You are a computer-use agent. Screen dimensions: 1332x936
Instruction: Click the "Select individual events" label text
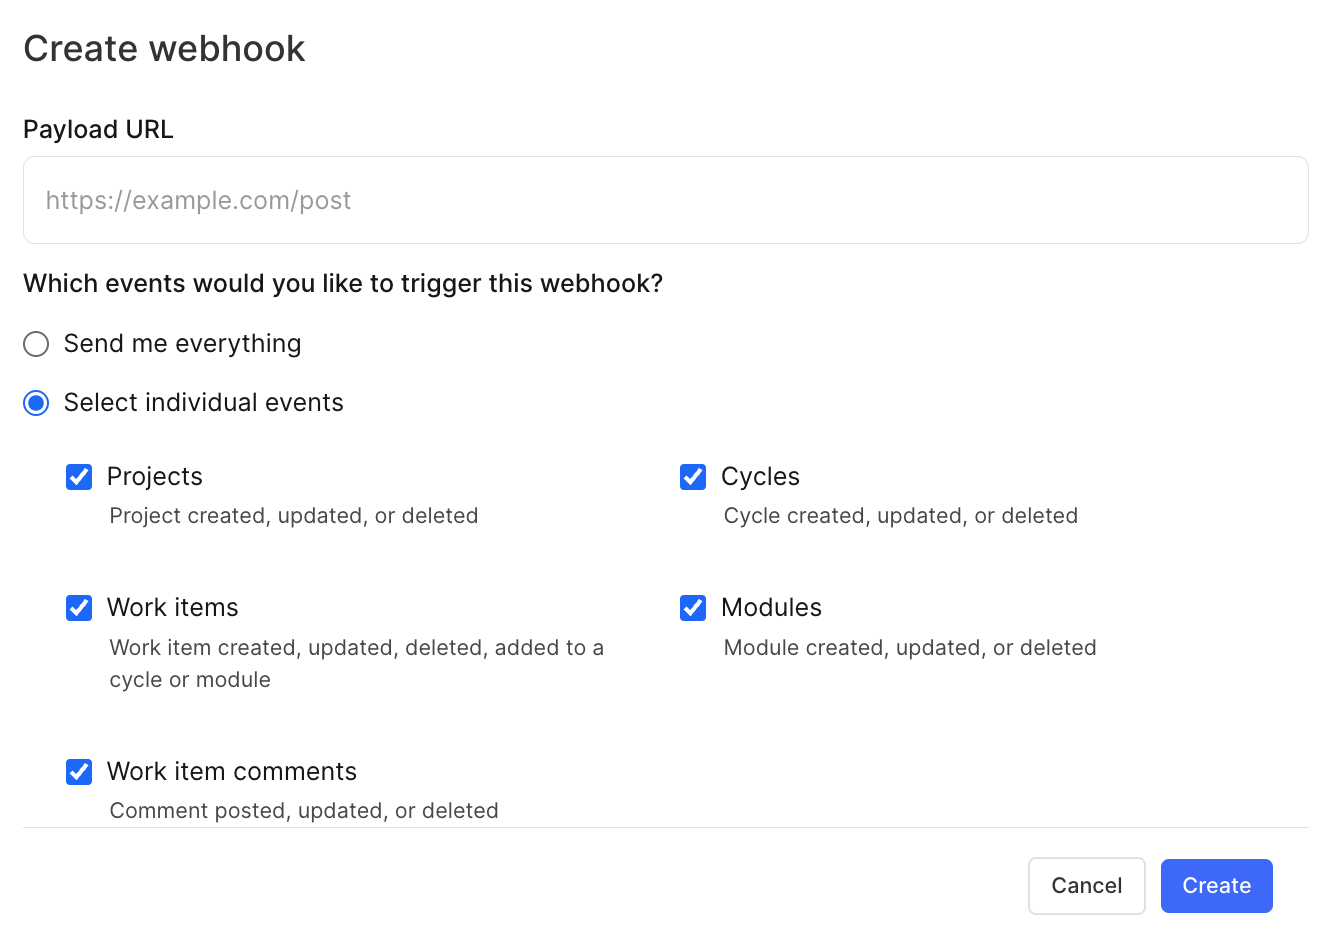[203, 403]
